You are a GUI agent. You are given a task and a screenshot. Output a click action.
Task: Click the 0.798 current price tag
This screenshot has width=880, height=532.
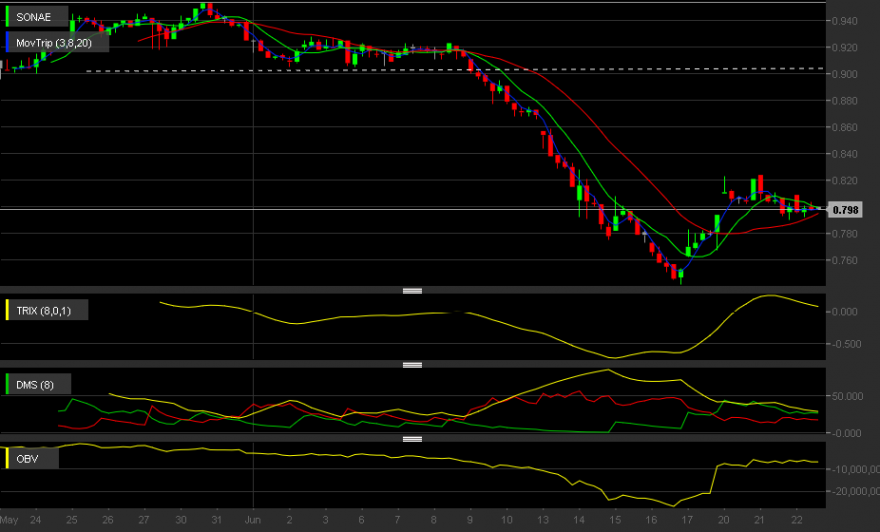tap(845, 210)
